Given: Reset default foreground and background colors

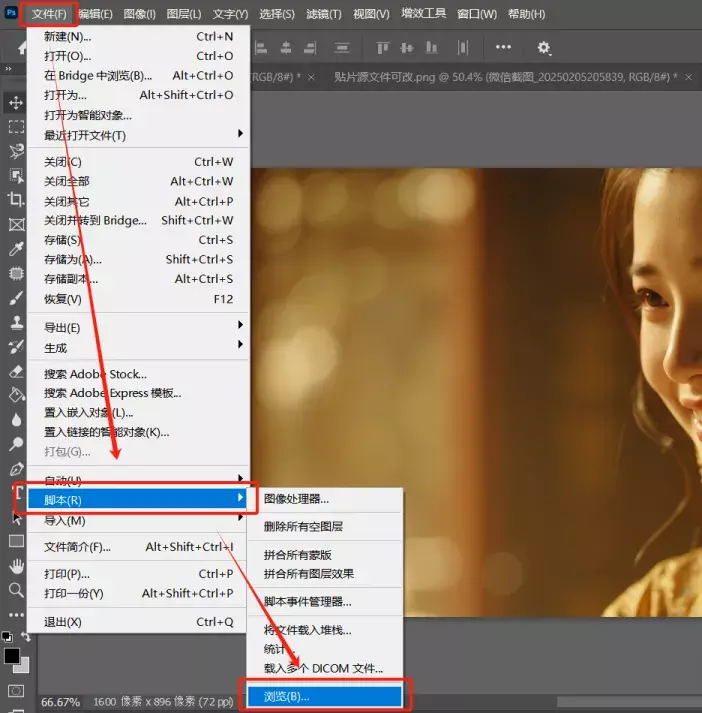Looking at the screenshot, I should 7,636.
